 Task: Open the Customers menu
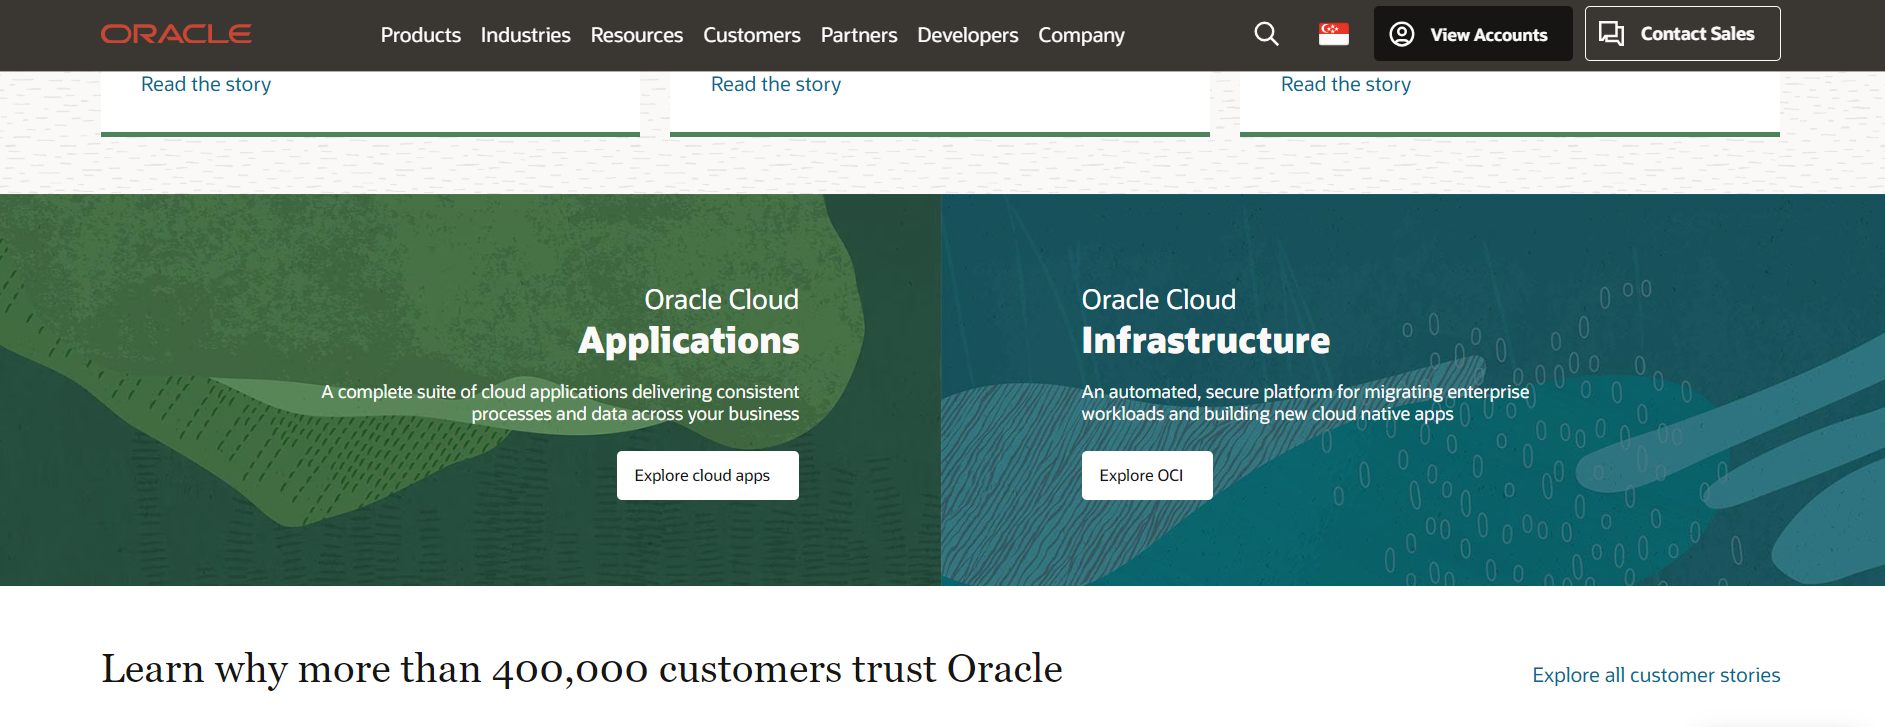(752, 35)
